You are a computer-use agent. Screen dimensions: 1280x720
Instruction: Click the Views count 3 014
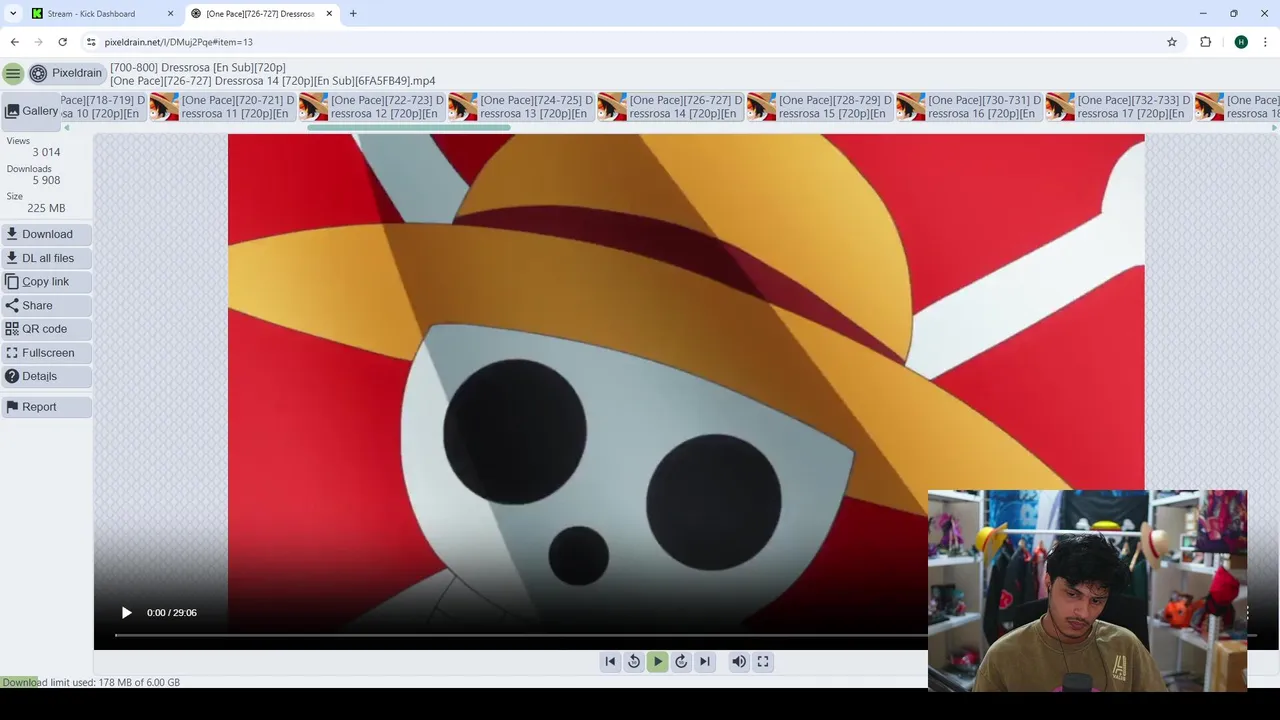tap(46, 152)
